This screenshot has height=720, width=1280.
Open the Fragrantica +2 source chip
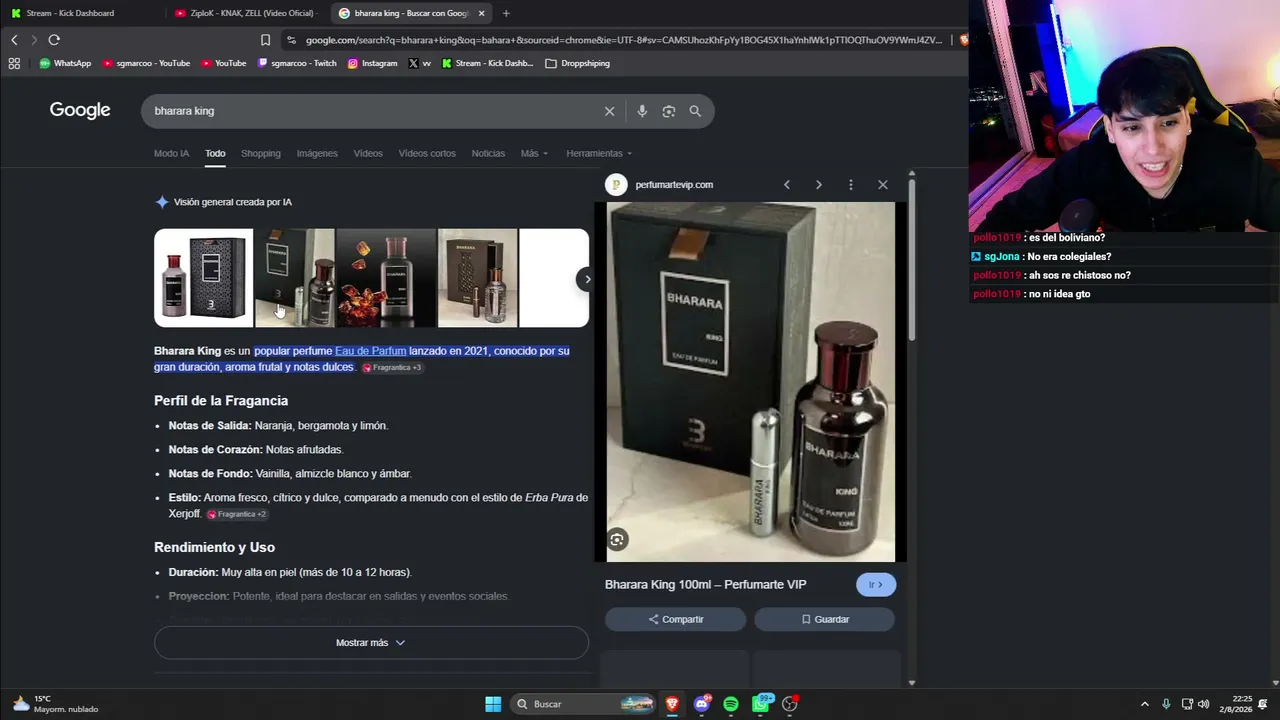tap(236, 514)
